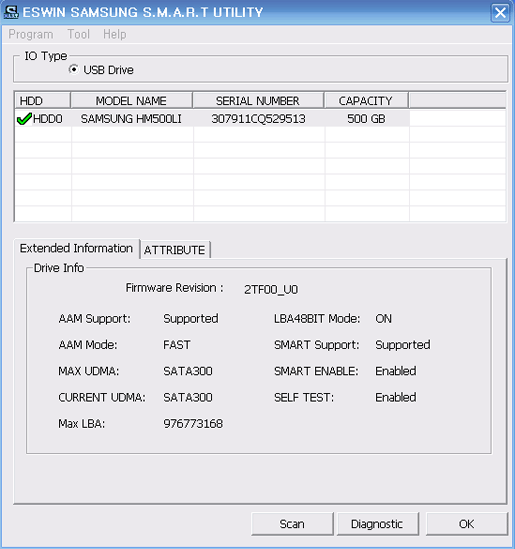
Task: Click the 500 GB capacity cell
Action: (366, 119)
